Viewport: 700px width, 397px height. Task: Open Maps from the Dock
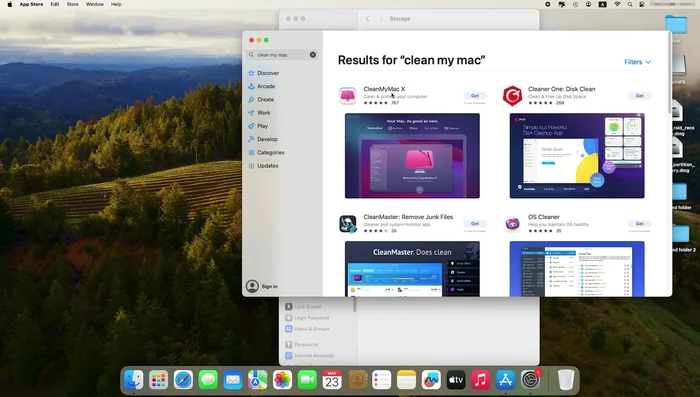point(258,380)
